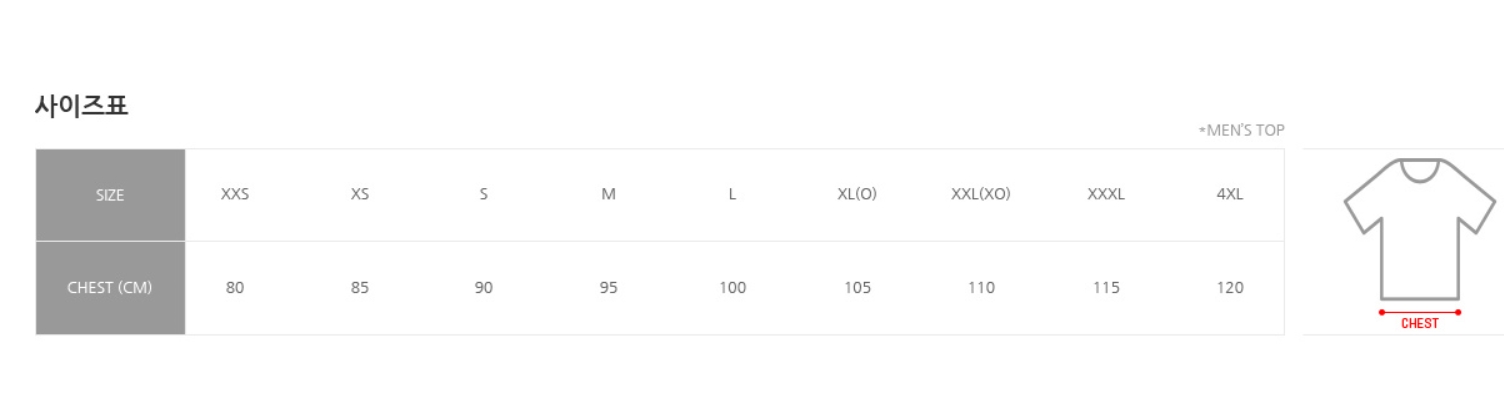Click the red CHEST measurement label
The height and width of the screenshot is (403, 1504).
pyautogui.click(x=1419, y=323)
